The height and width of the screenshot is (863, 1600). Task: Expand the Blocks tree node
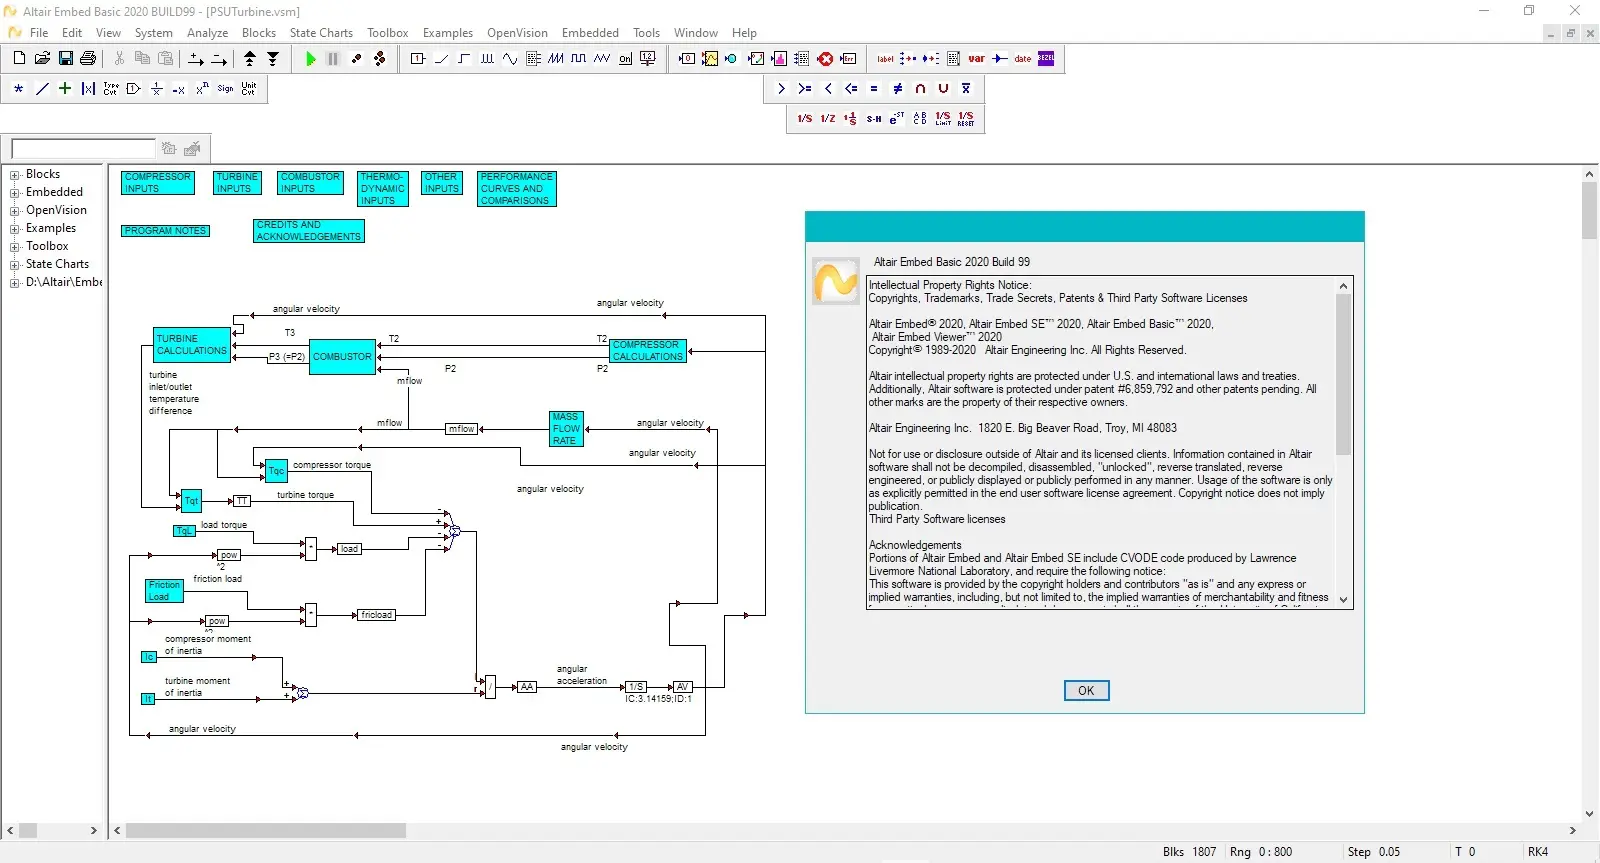coord(15,175)
